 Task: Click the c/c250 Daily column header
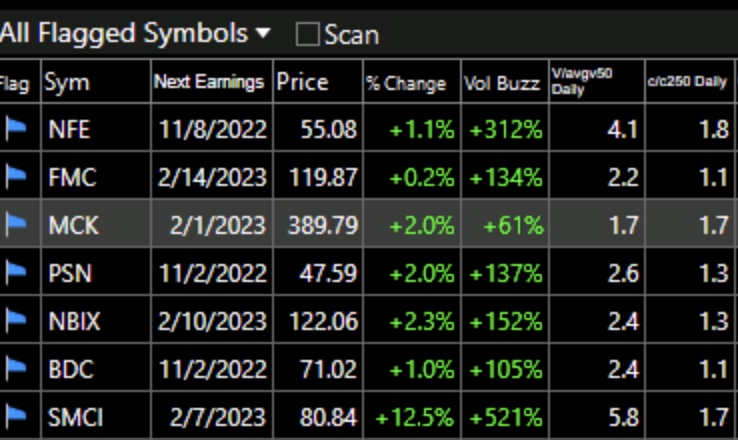[689, 81]
